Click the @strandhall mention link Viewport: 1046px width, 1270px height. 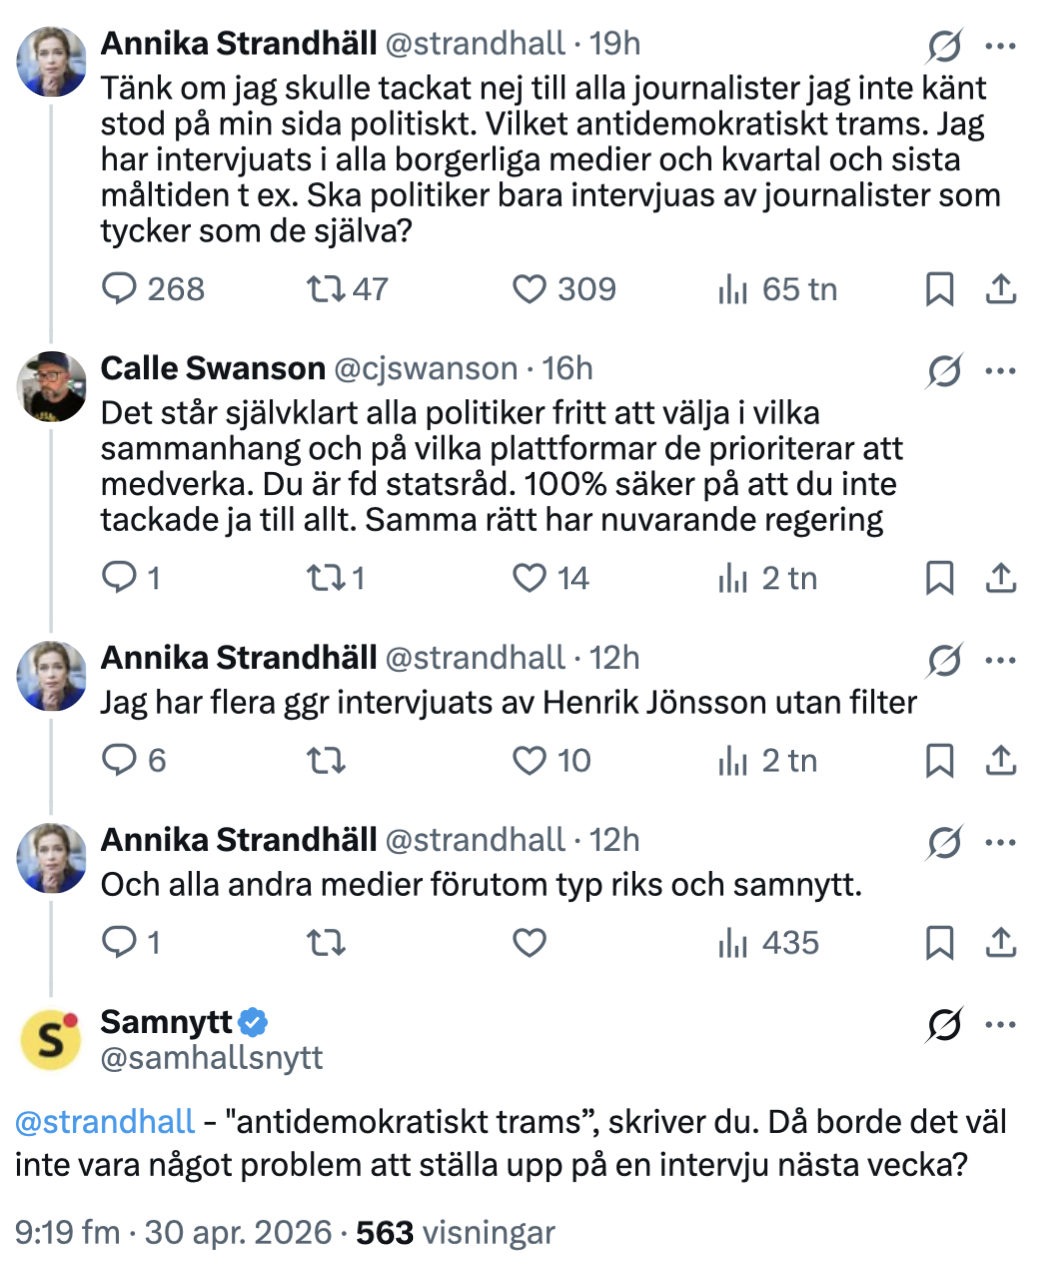tap(105, 1121)
